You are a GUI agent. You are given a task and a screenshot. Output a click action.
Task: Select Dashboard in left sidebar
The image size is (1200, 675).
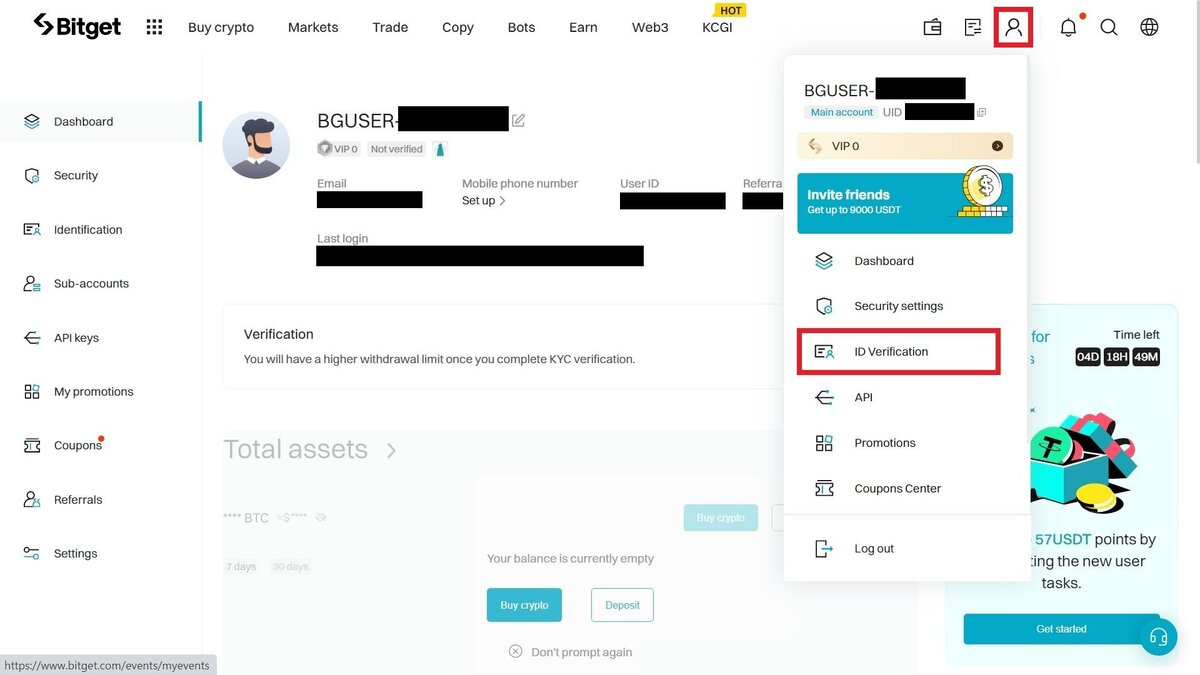click(x=100, y=121)
